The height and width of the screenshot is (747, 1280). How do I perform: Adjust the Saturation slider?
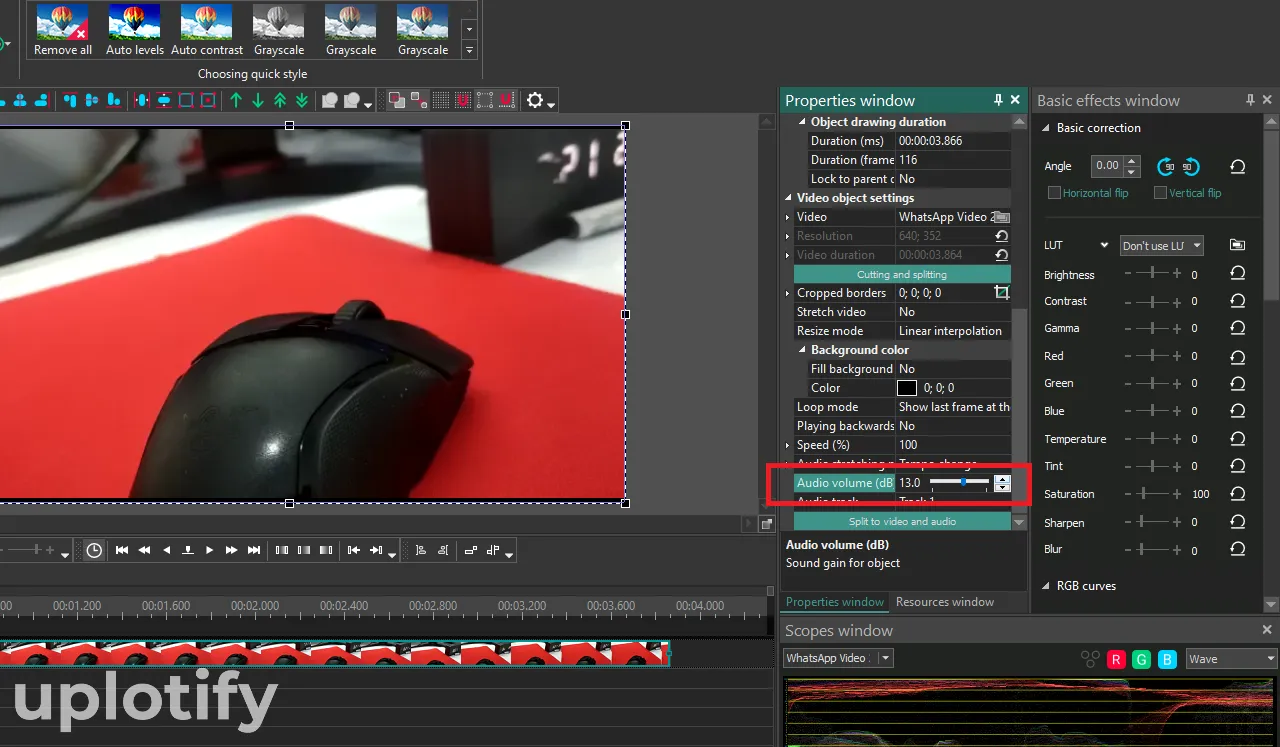coord(1152,494)
